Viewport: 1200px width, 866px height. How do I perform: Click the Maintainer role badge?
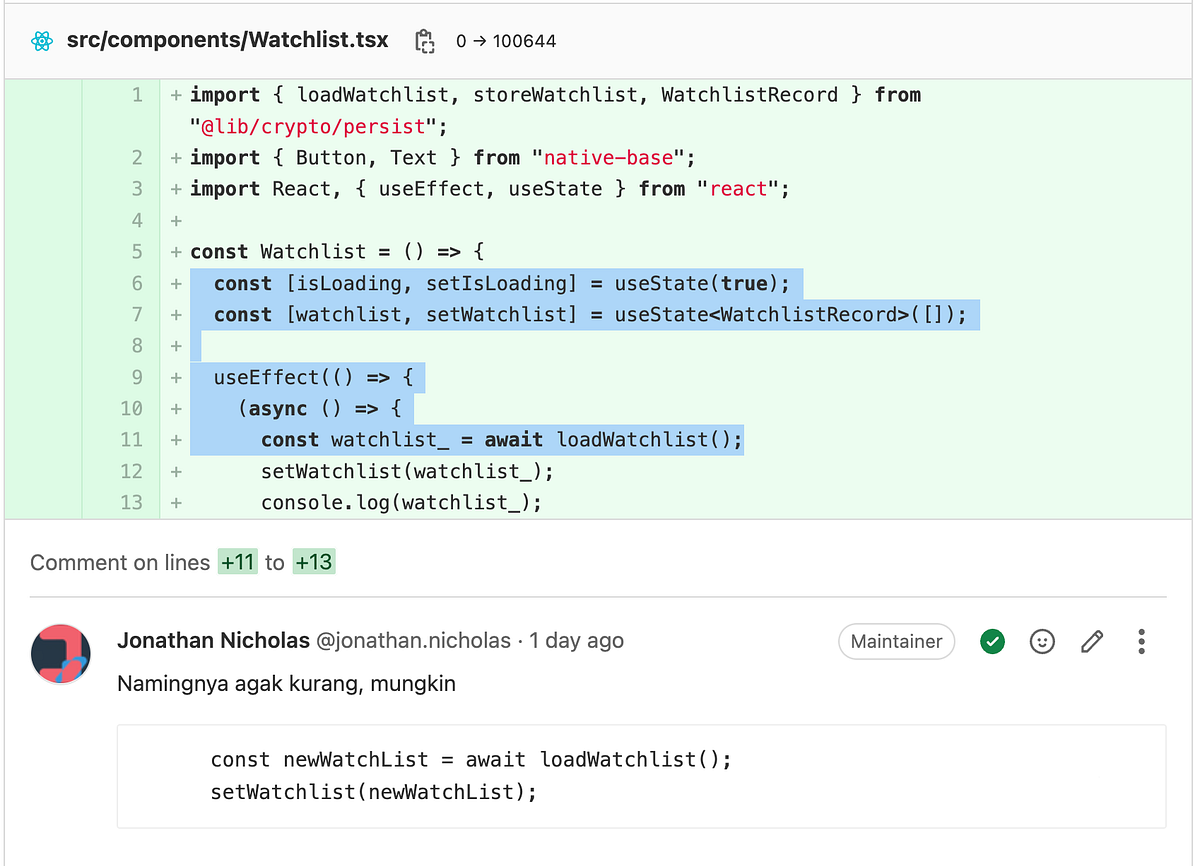tap(896, 641)
